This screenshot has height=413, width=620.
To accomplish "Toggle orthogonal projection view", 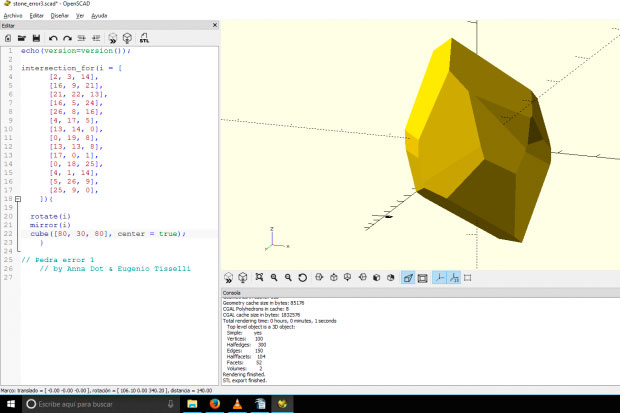I will tap(423, 277).
